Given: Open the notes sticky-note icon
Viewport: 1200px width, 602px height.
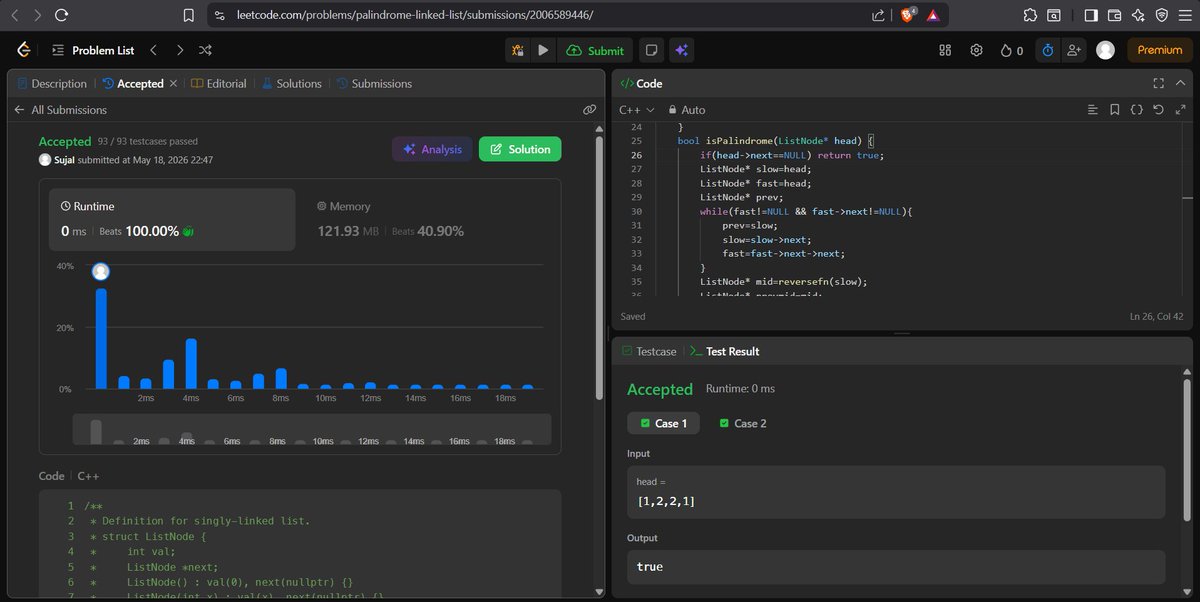Looking at the screenshot, I should pyautogui.click(x=650, y=50).
